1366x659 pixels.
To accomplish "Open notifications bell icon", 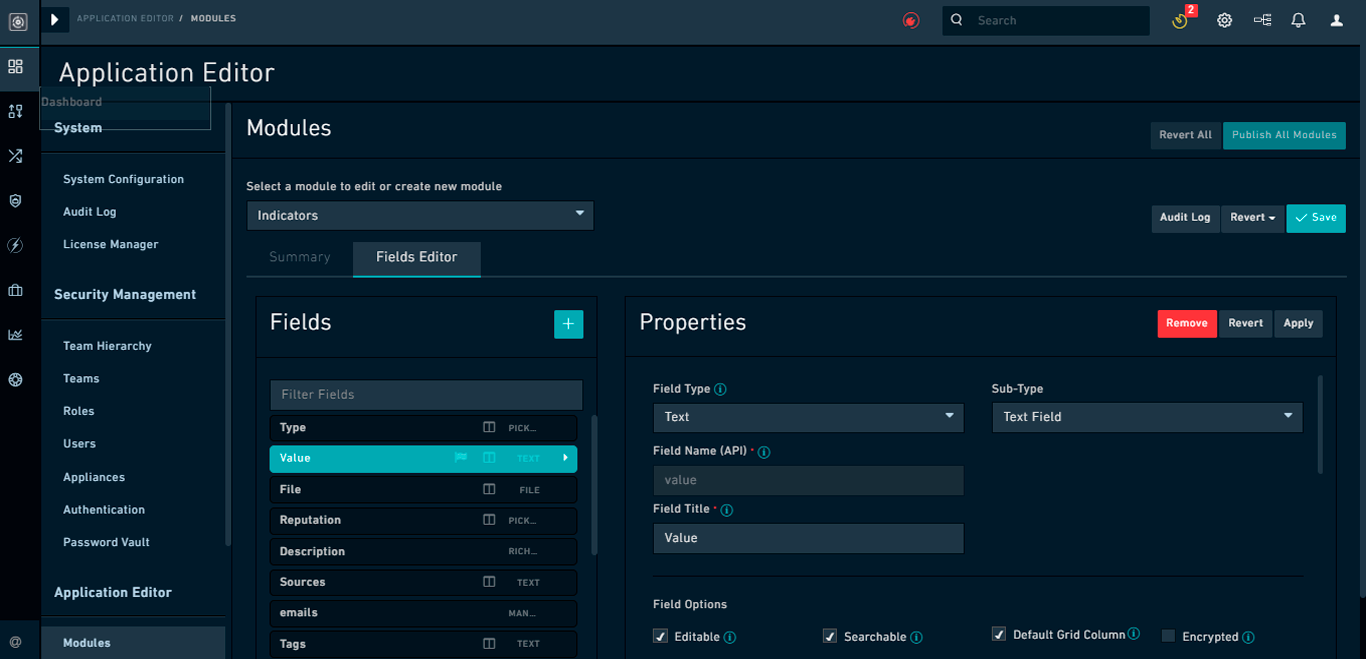I will (x=1298, y=20).
